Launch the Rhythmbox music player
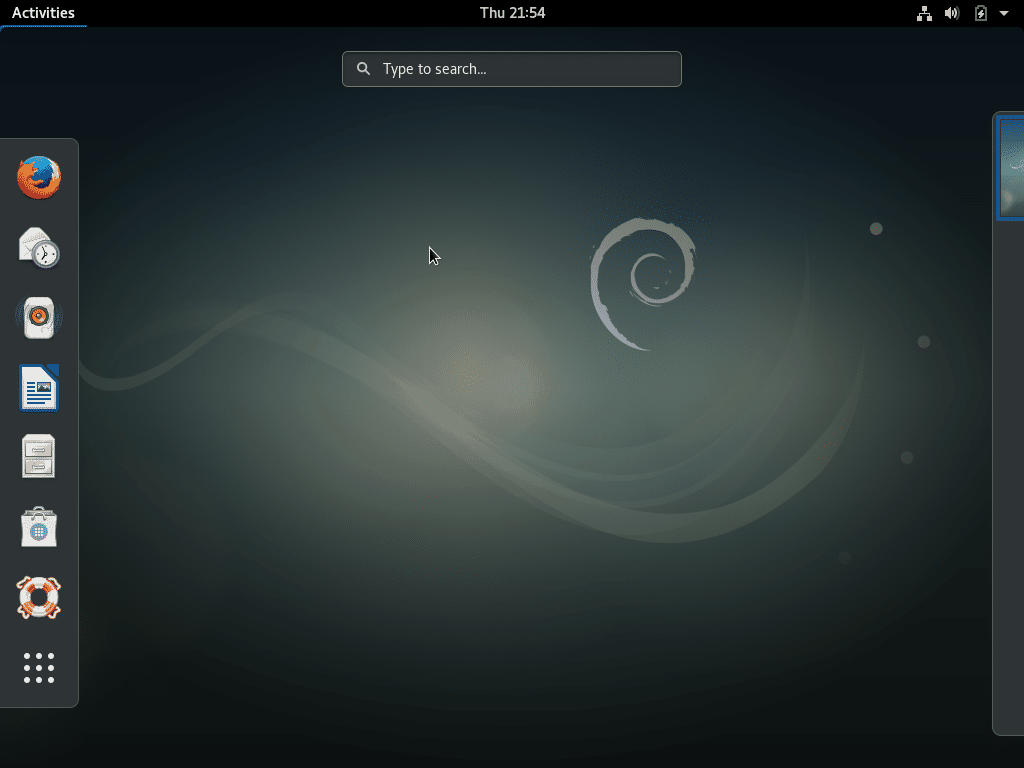The image size is (1024, 768). (38, 317)
